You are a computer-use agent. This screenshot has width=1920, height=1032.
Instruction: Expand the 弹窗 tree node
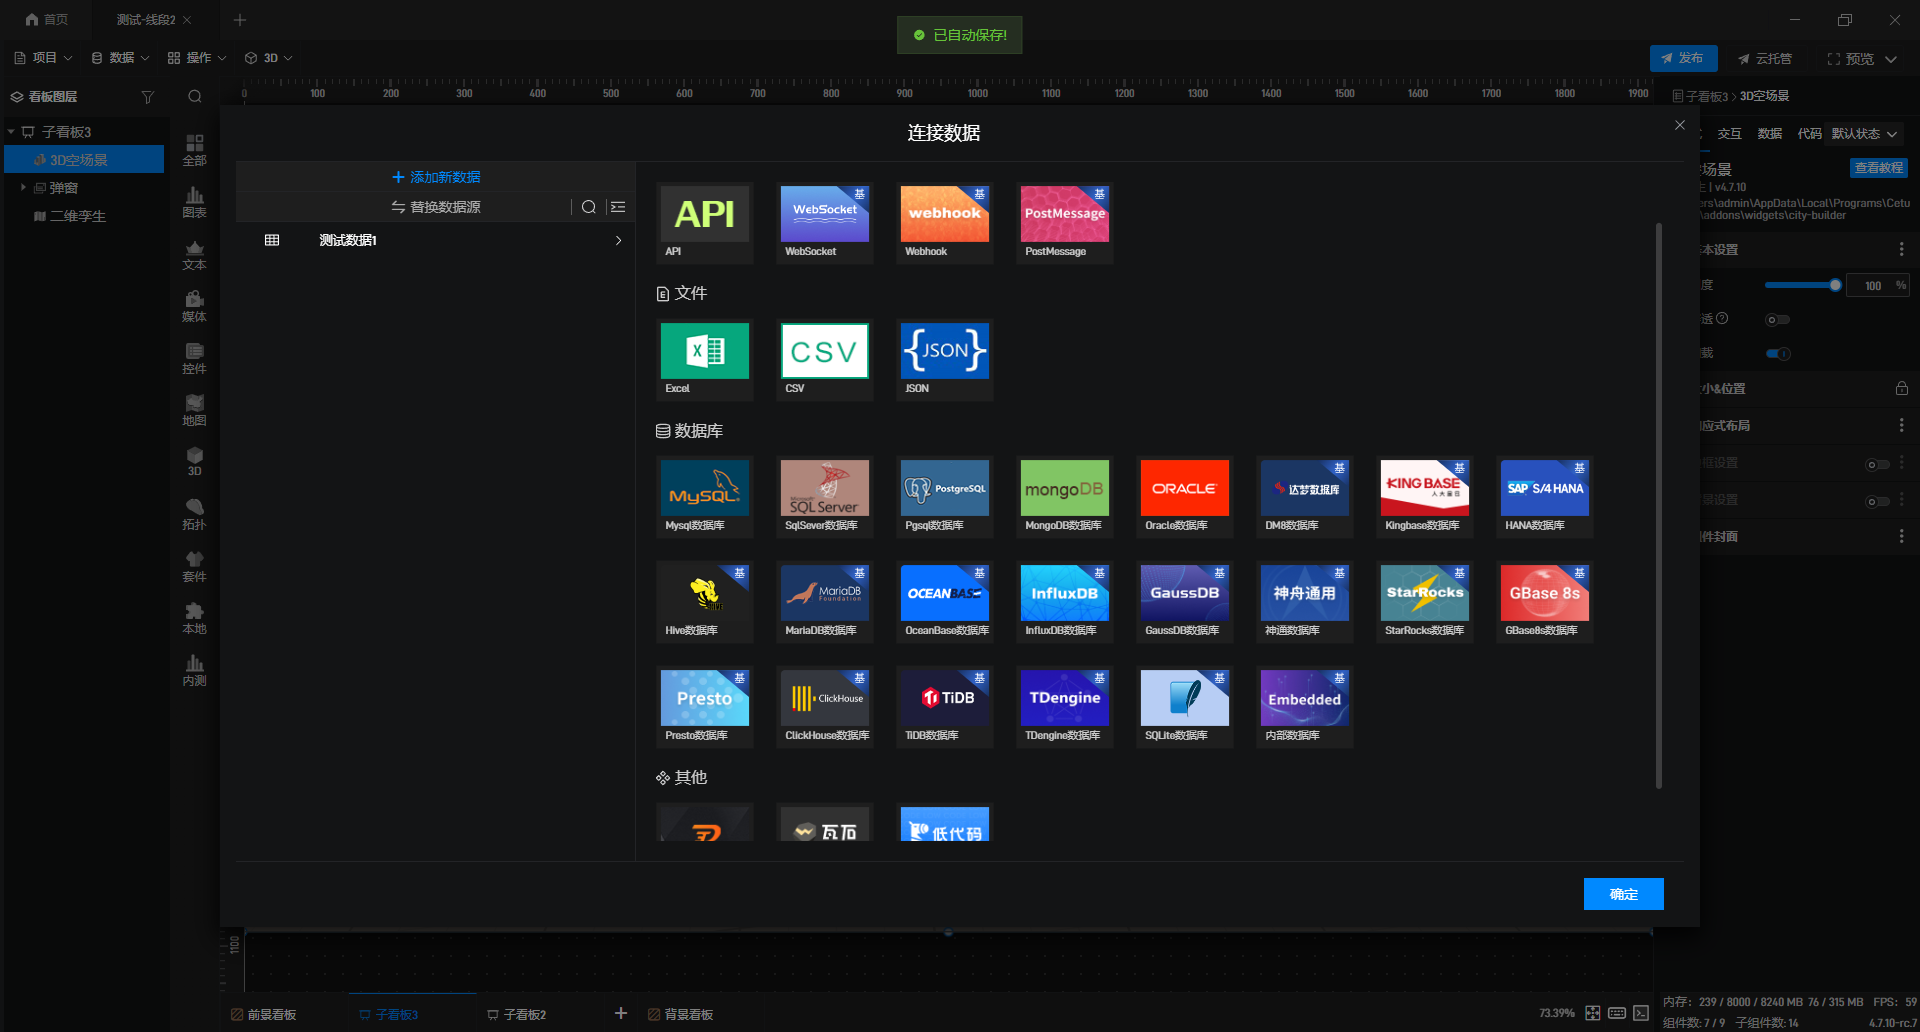[23, 187]
